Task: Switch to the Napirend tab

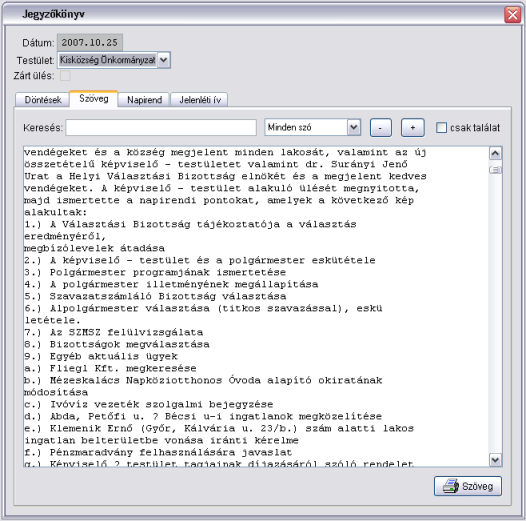Action: tap(144, 100)
